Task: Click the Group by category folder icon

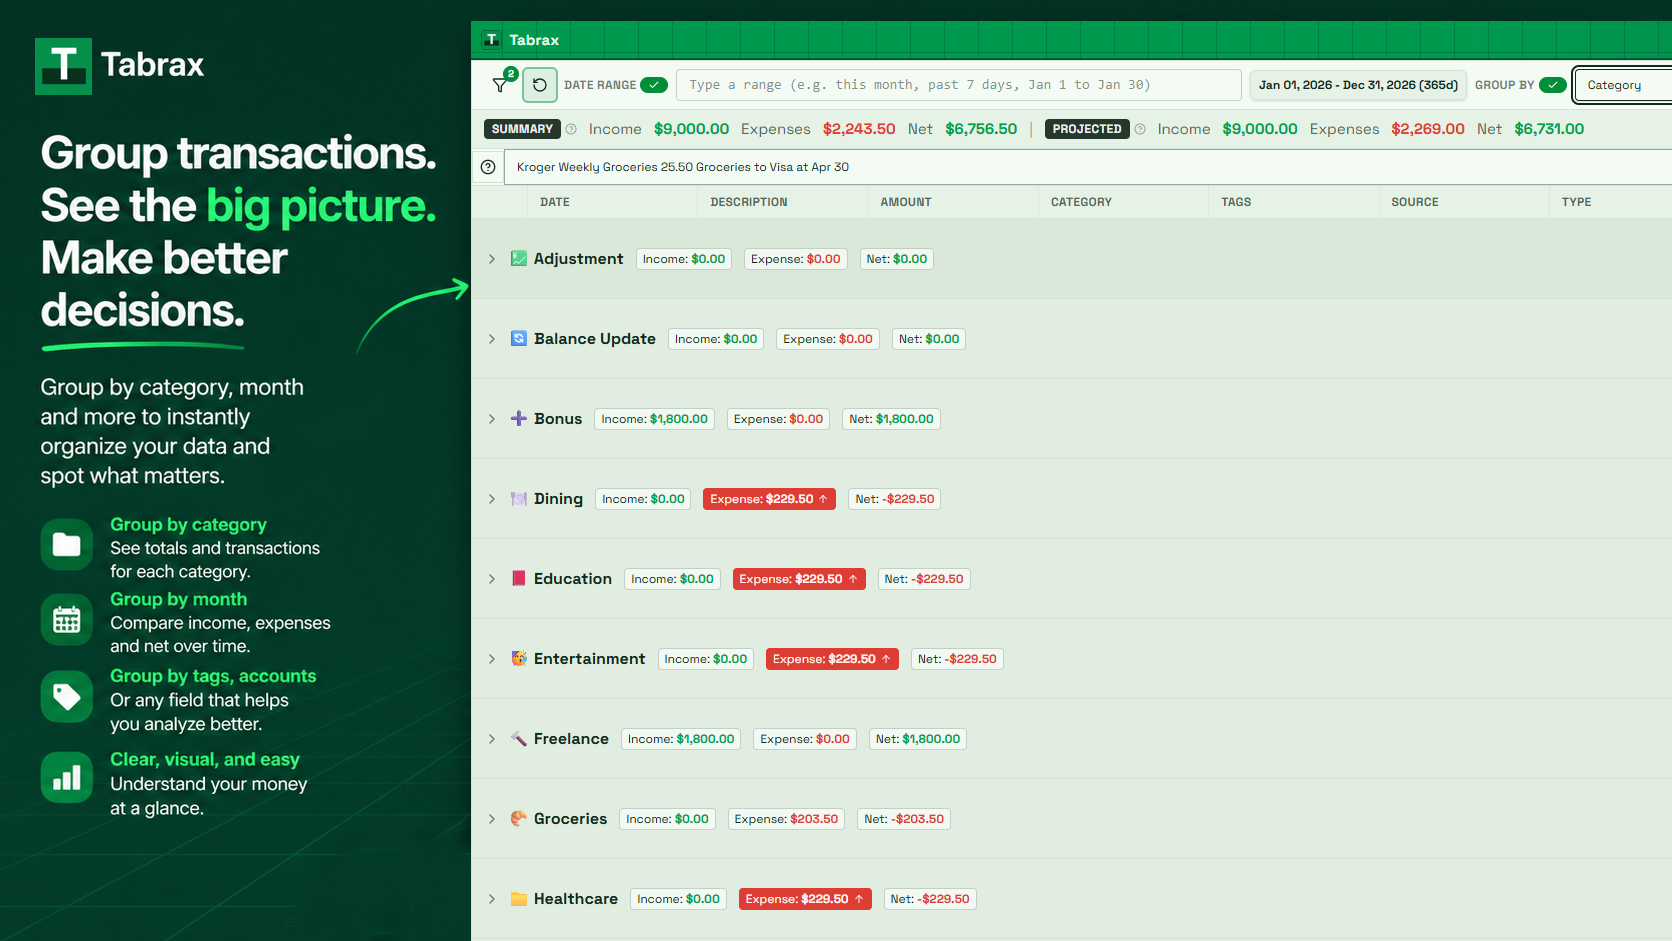Action: click(67, 545)
